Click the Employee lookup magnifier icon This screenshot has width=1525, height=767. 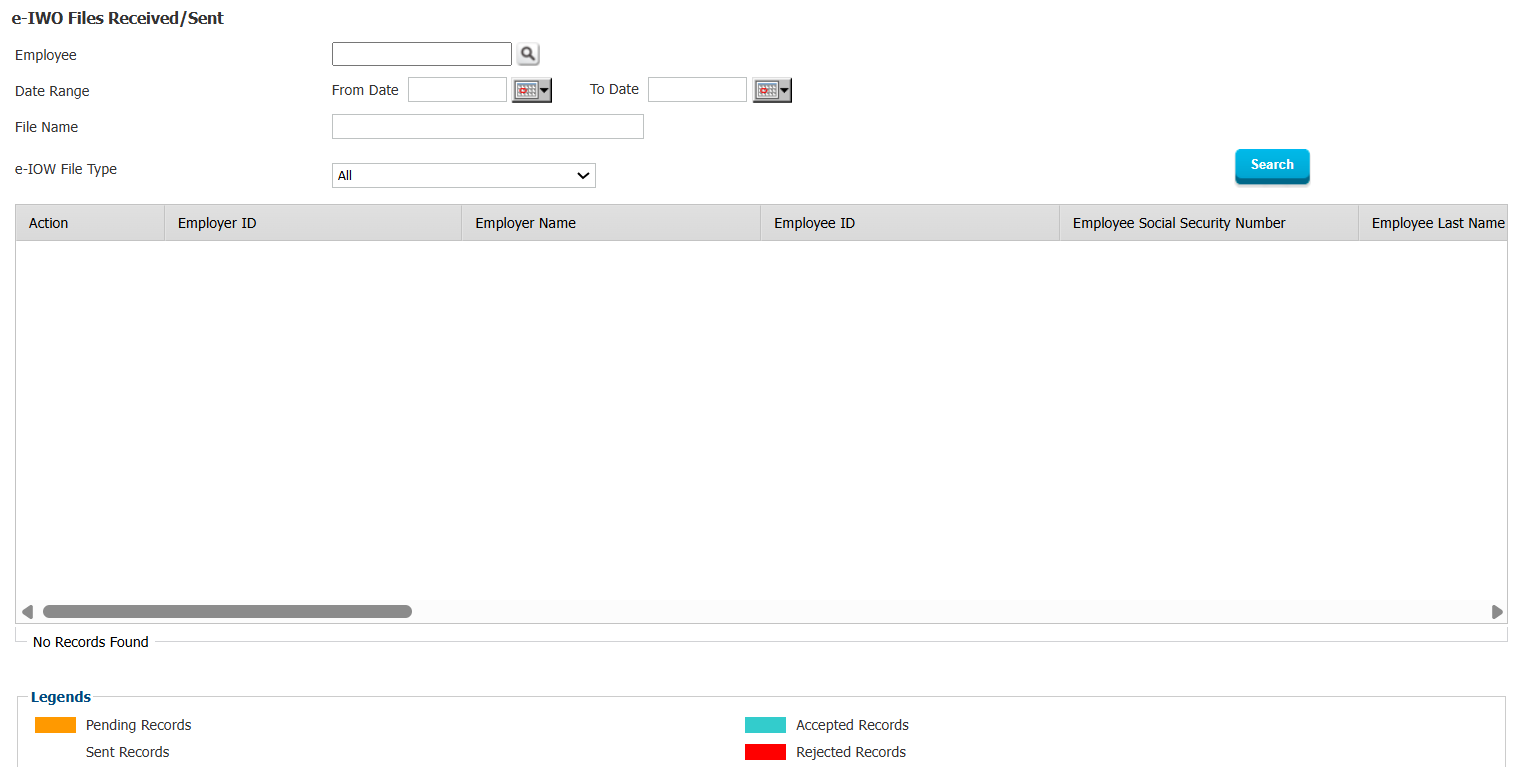(528, 55)
